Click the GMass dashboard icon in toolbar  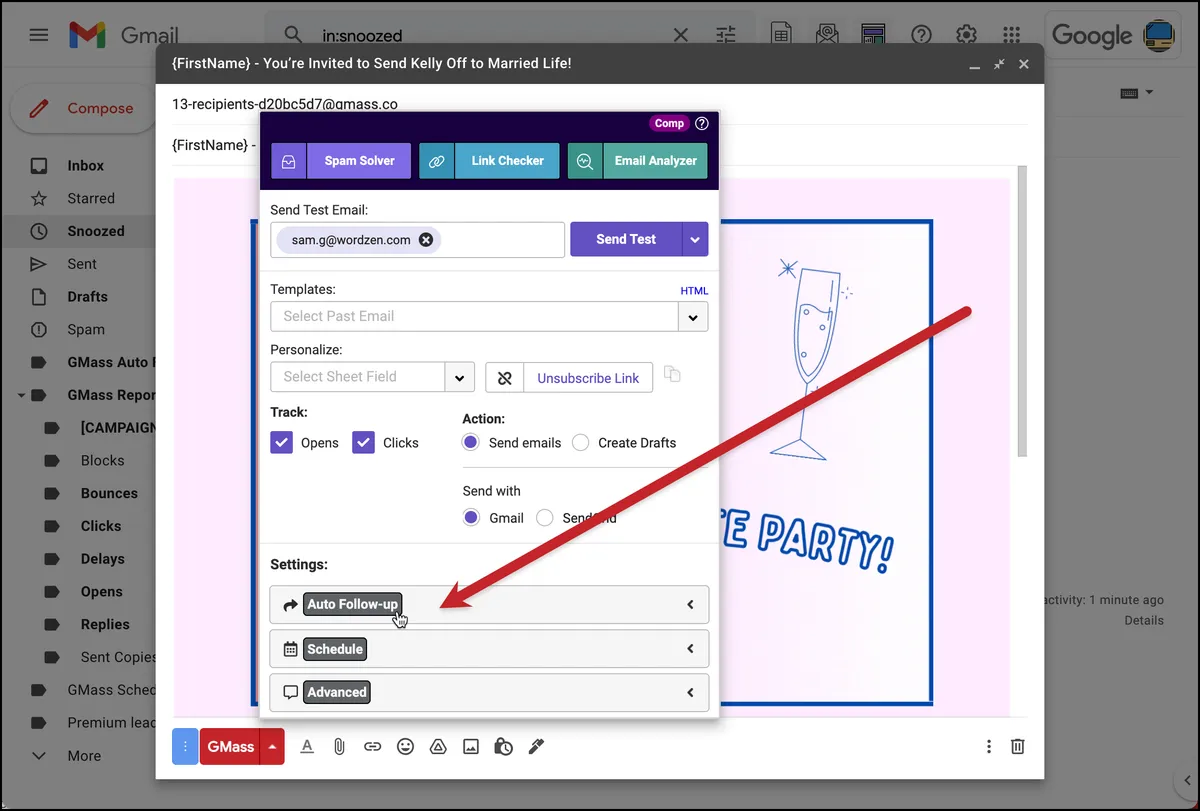(x=873, y=35)
